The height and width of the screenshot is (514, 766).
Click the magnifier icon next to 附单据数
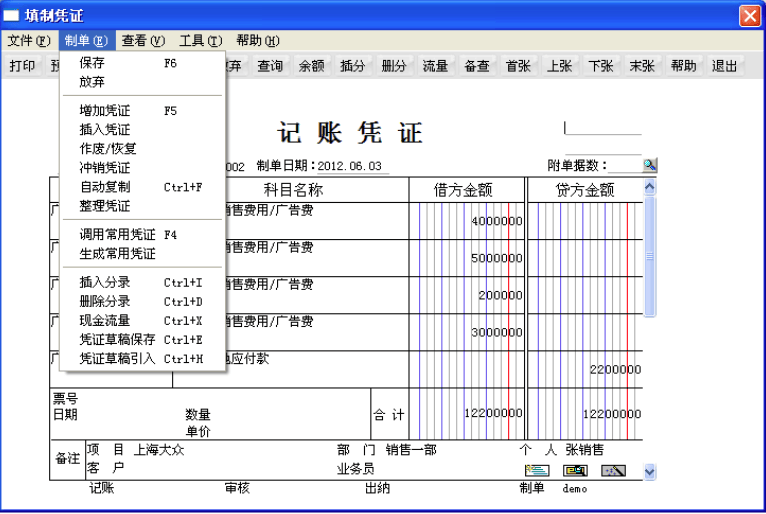(x=650, y=165)
